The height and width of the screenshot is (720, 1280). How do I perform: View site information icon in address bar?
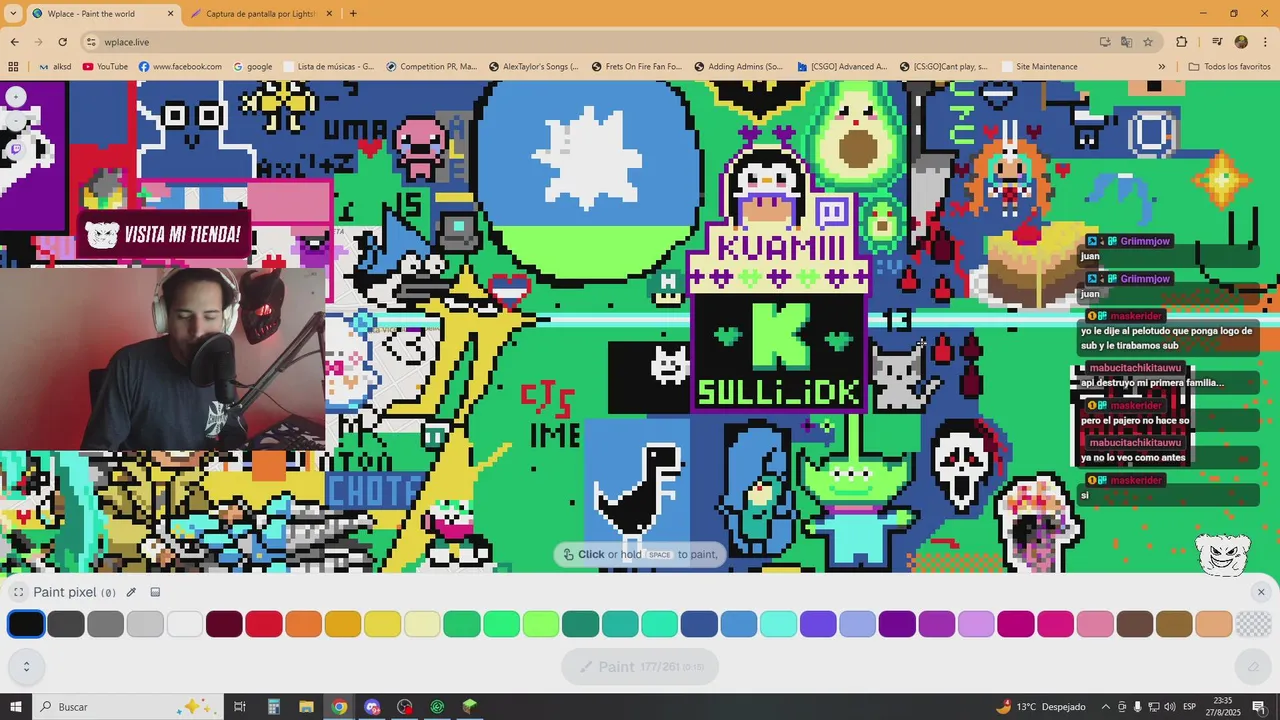(x=91, y=42)
